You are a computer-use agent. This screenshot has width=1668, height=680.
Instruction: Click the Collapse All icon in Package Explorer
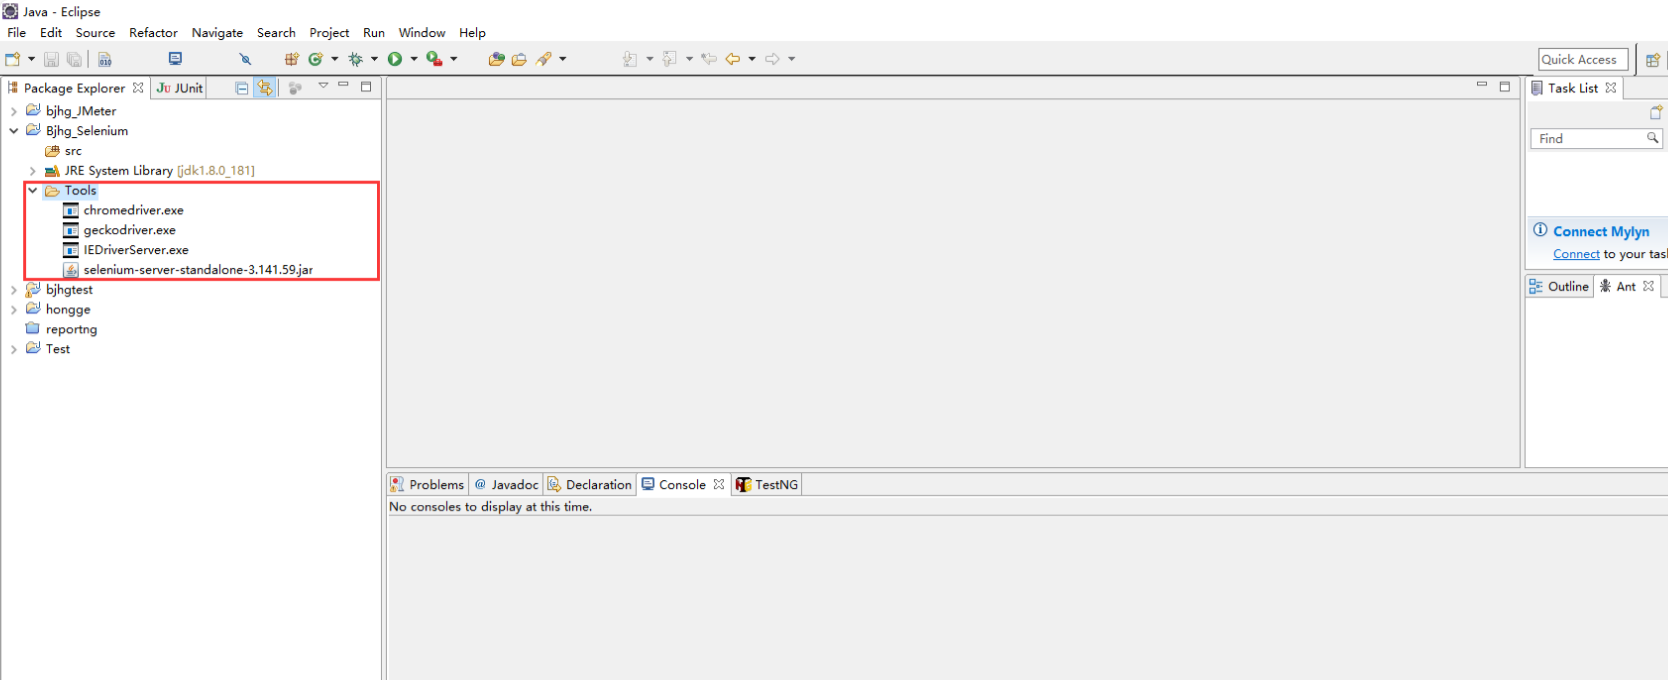(x=242, y=88)
